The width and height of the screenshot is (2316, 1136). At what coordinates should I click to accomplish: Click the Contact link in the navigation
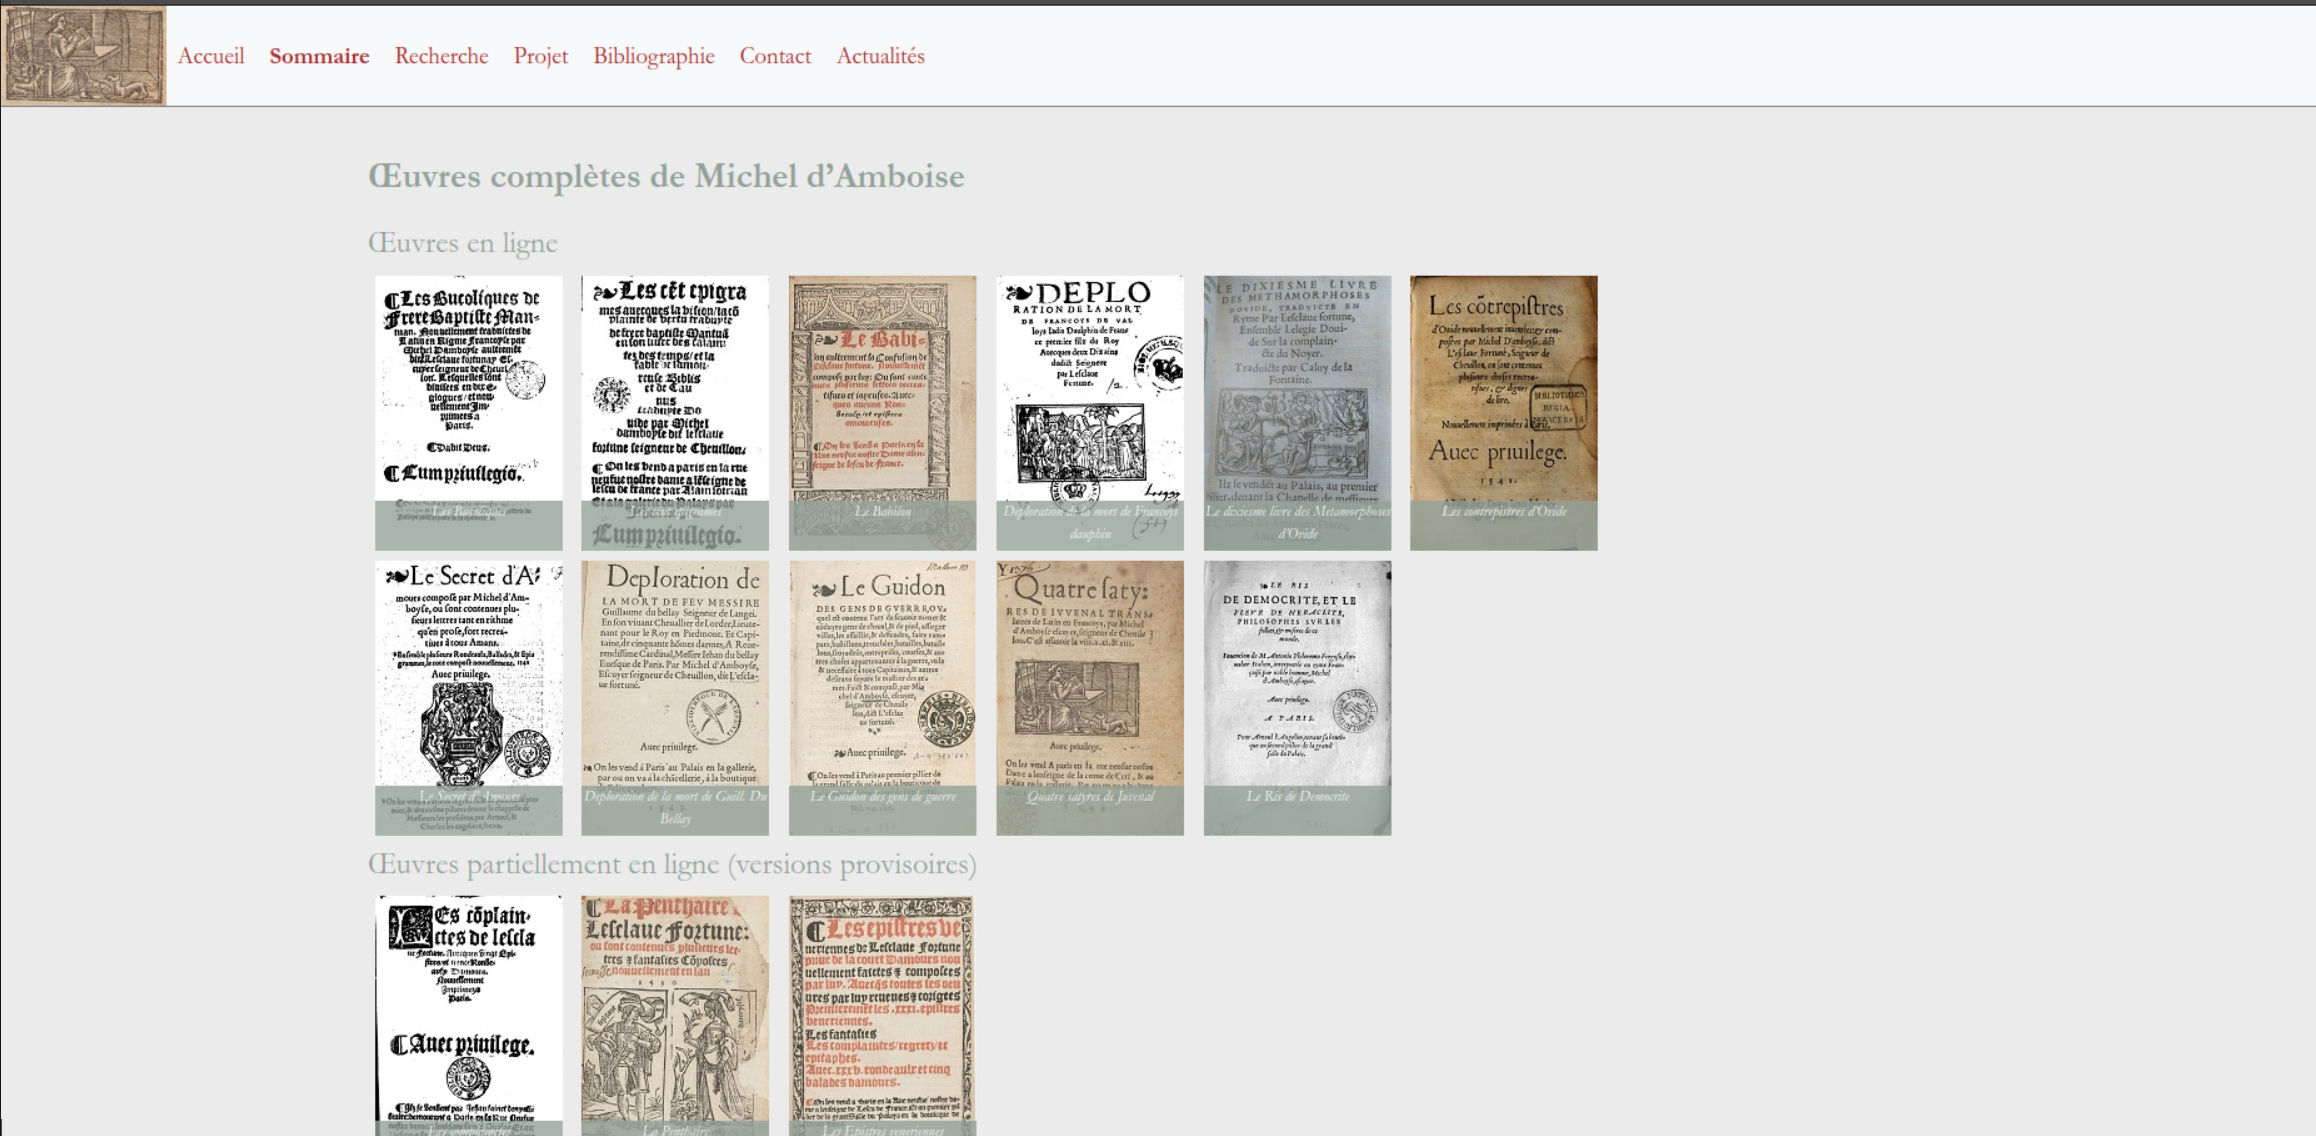(775, 56)
